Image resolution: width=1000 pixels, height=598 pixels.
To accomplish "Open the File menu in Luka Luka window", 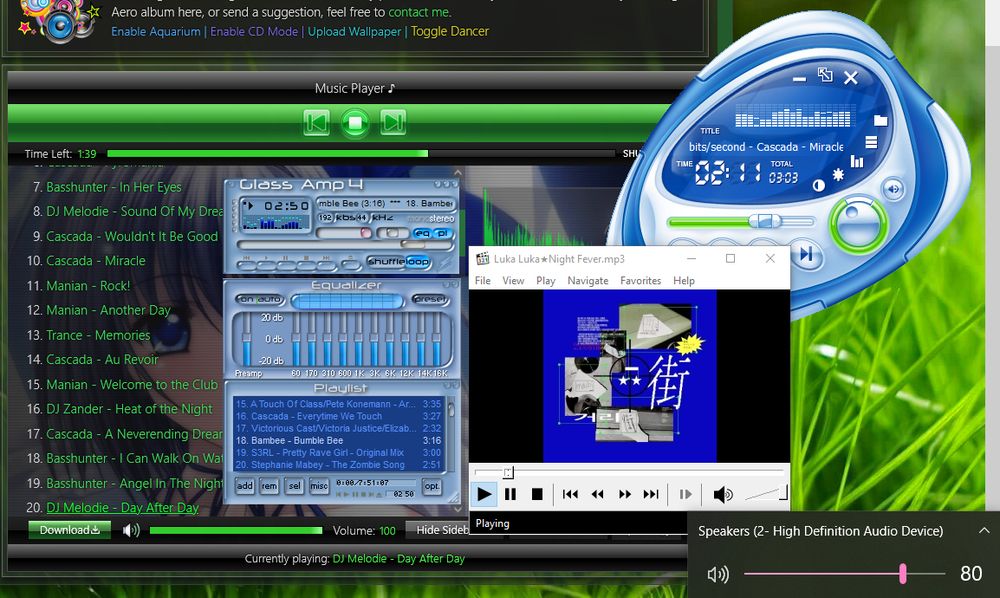I will click(483, 281).
